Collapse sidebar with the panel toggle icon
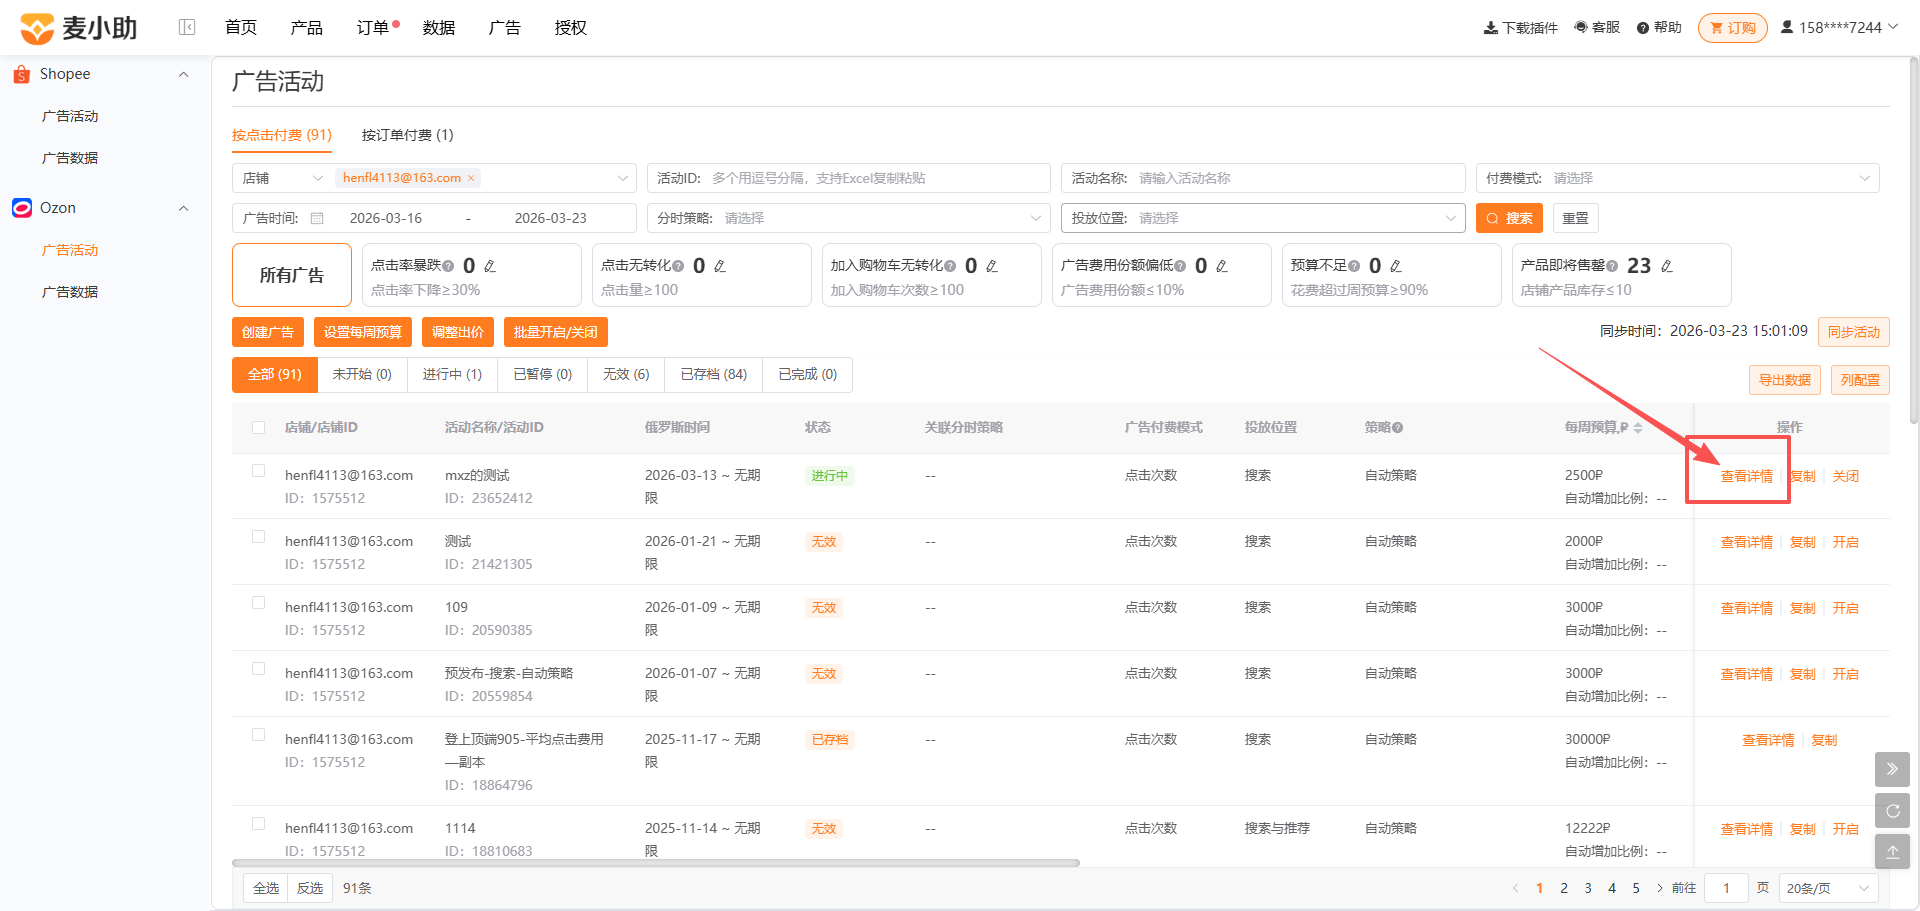This screenshot has height=911, width=1920. coord(187,27)
